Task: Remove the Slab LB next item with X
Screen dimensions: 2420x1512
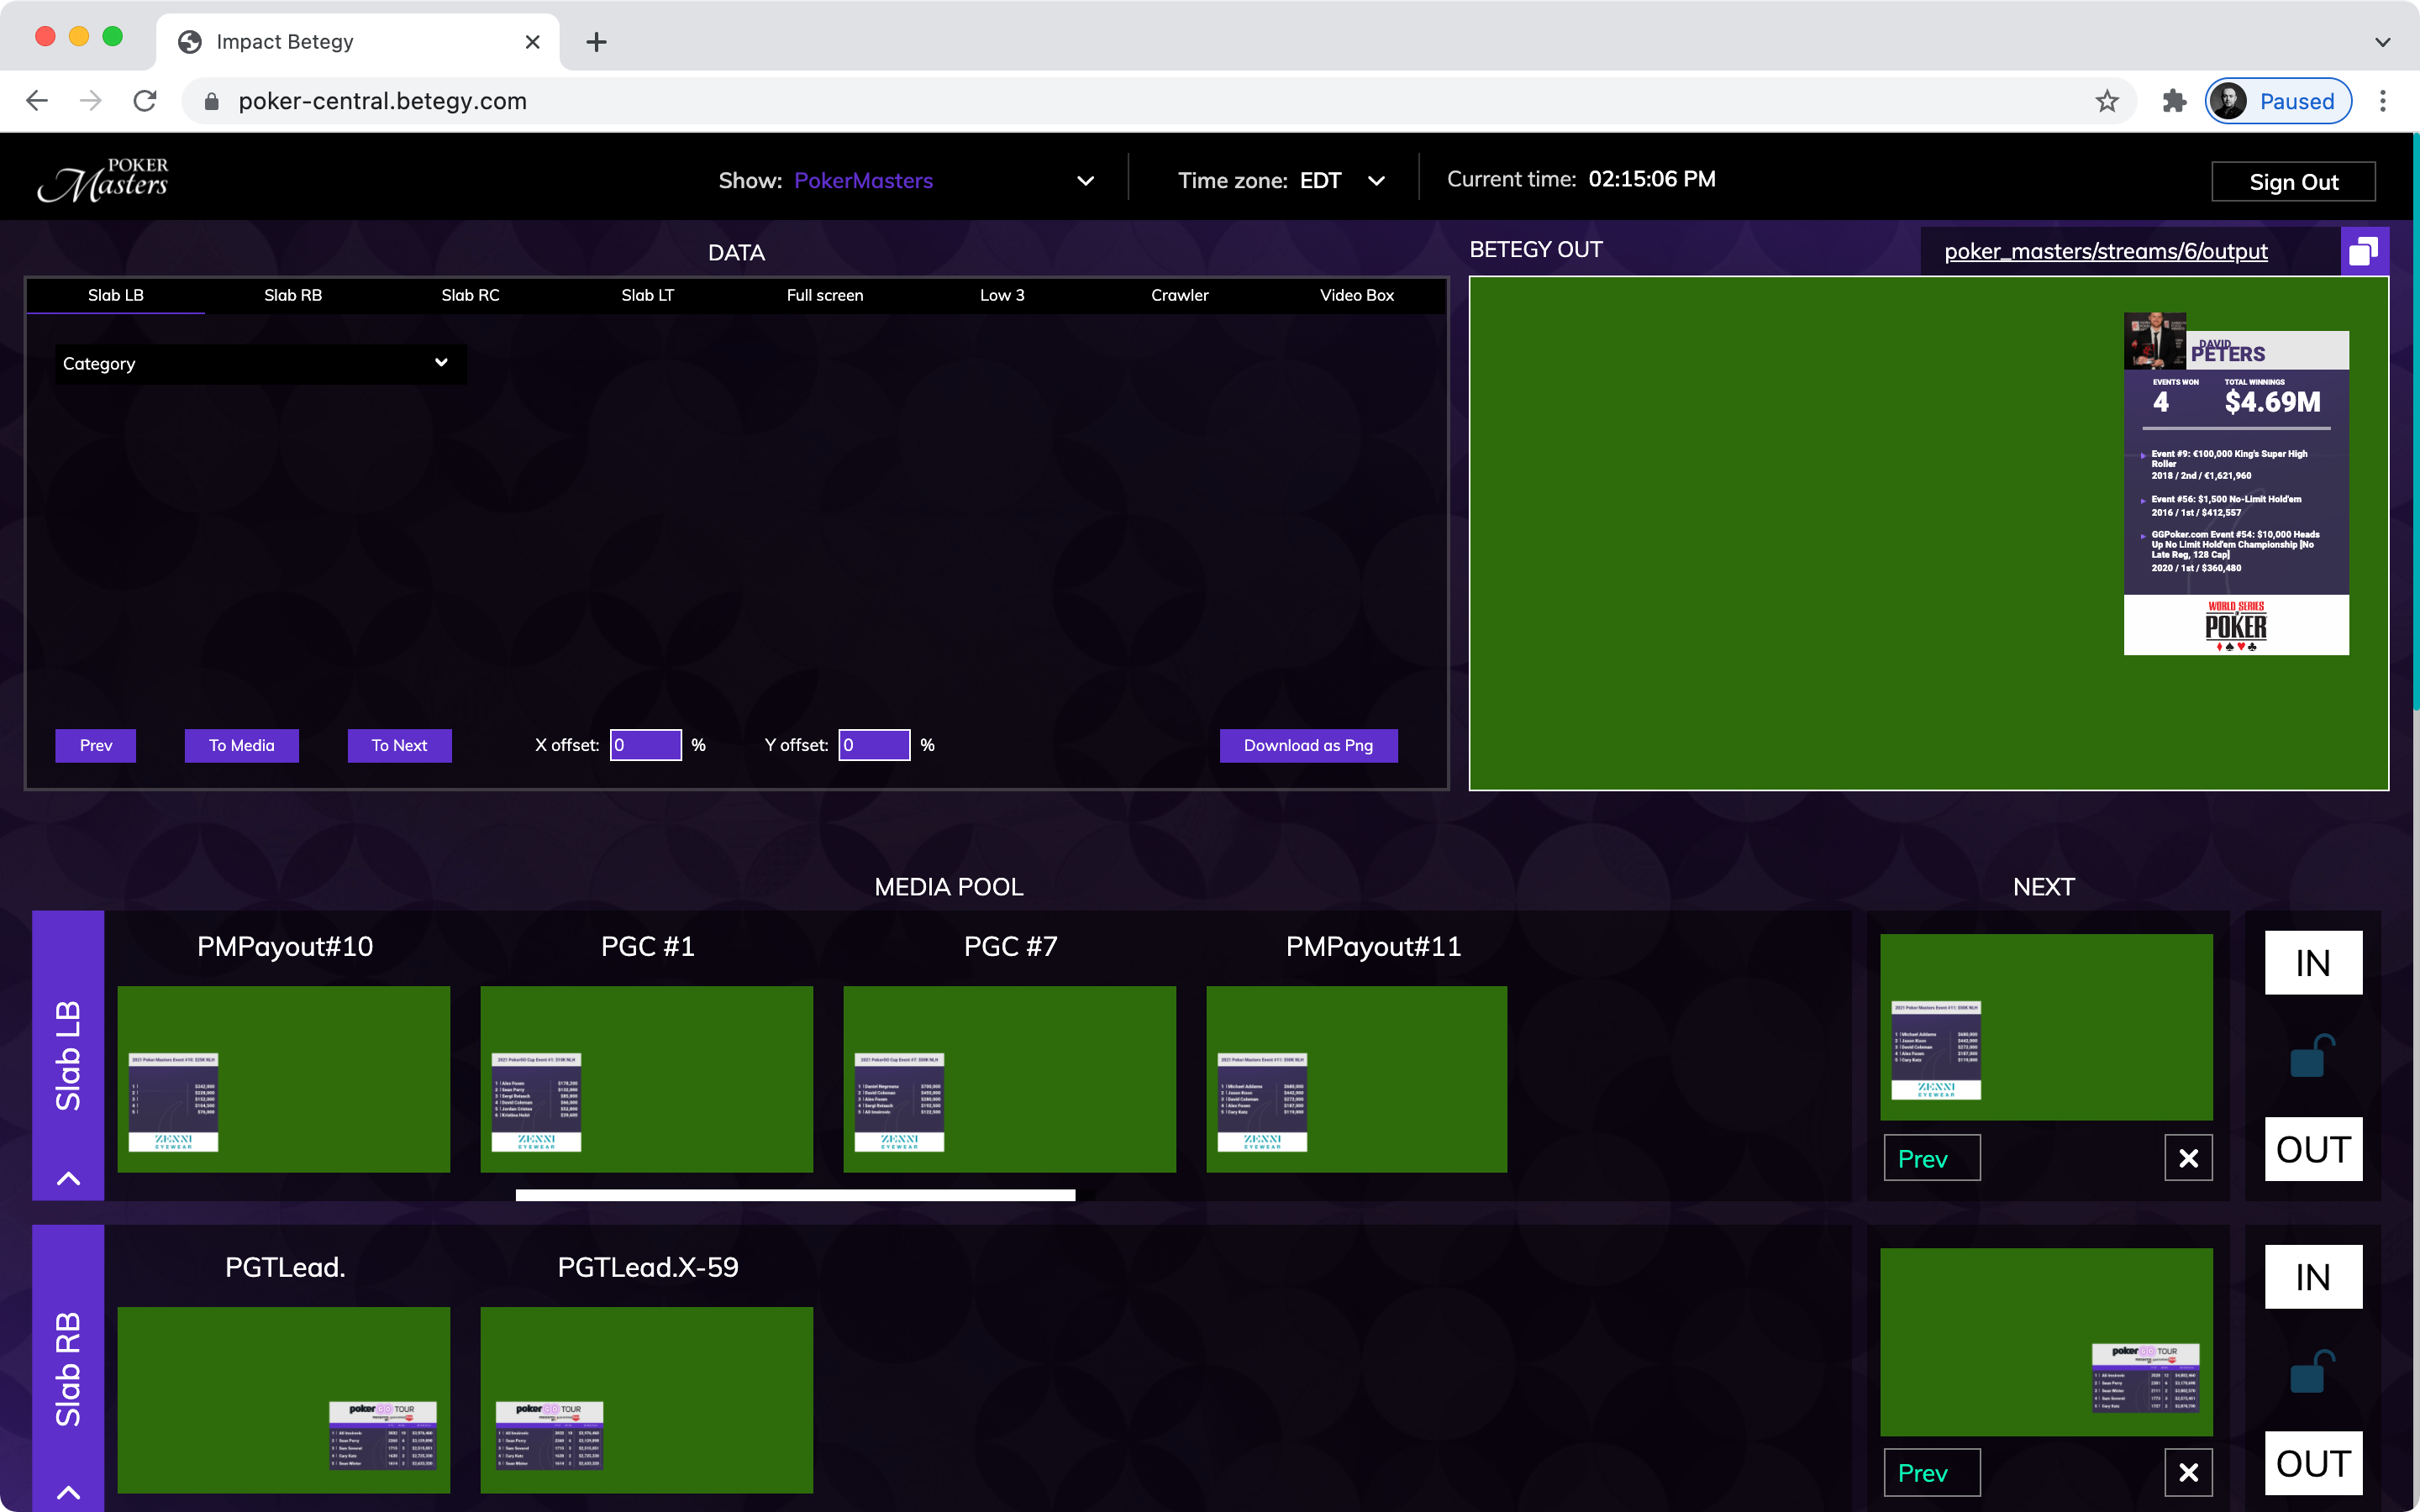Action: click(2188, 1158)
